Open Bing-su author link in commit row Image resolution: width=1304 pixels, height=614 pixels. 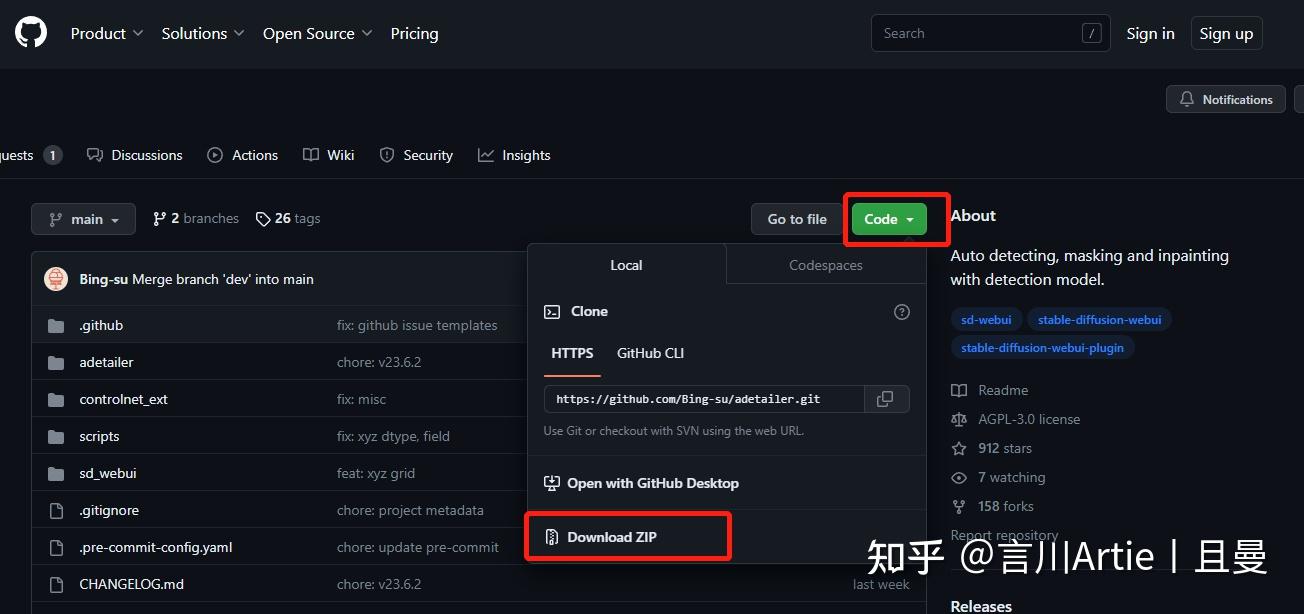click(x=104, y=279)
